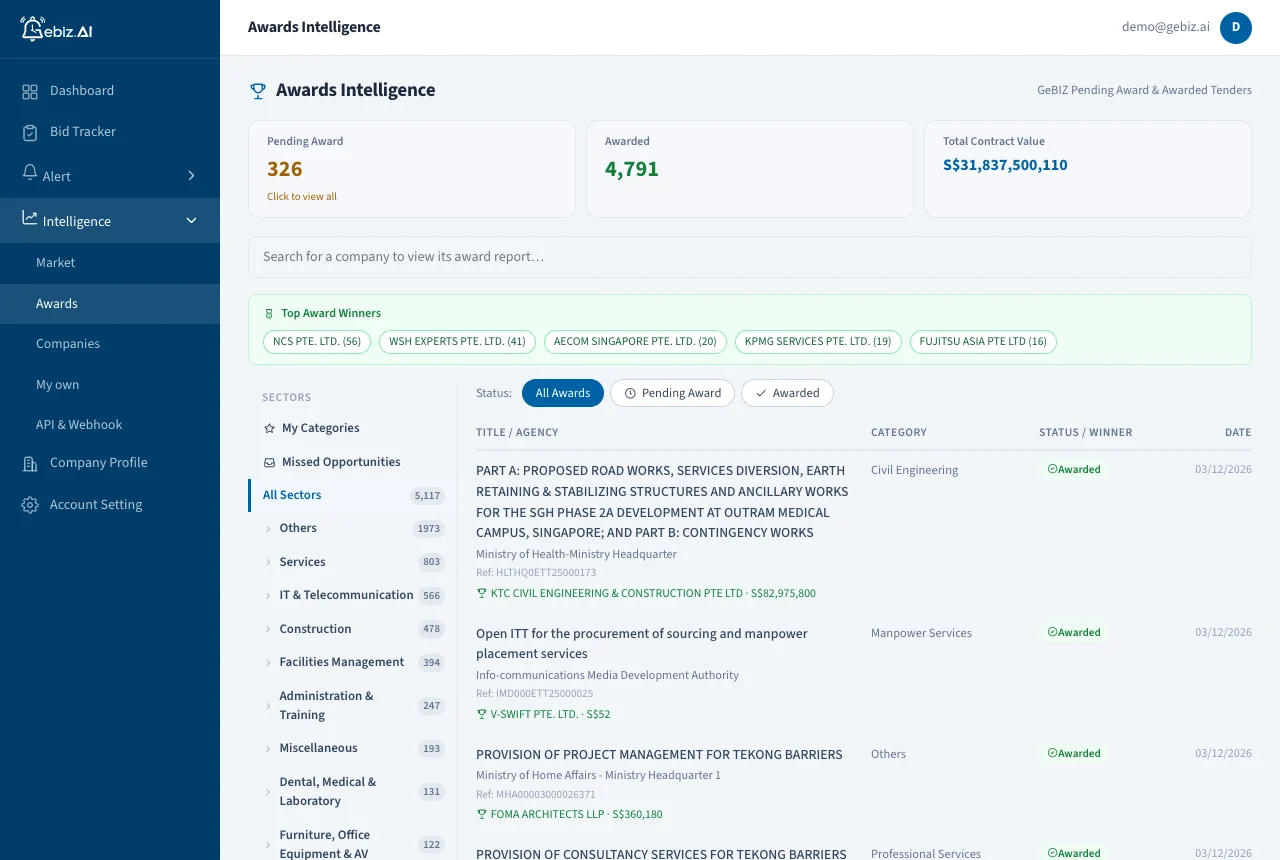Expand the IT & Telecommunication sector chevron
The image size is (1280, 860).
(268, 596)
